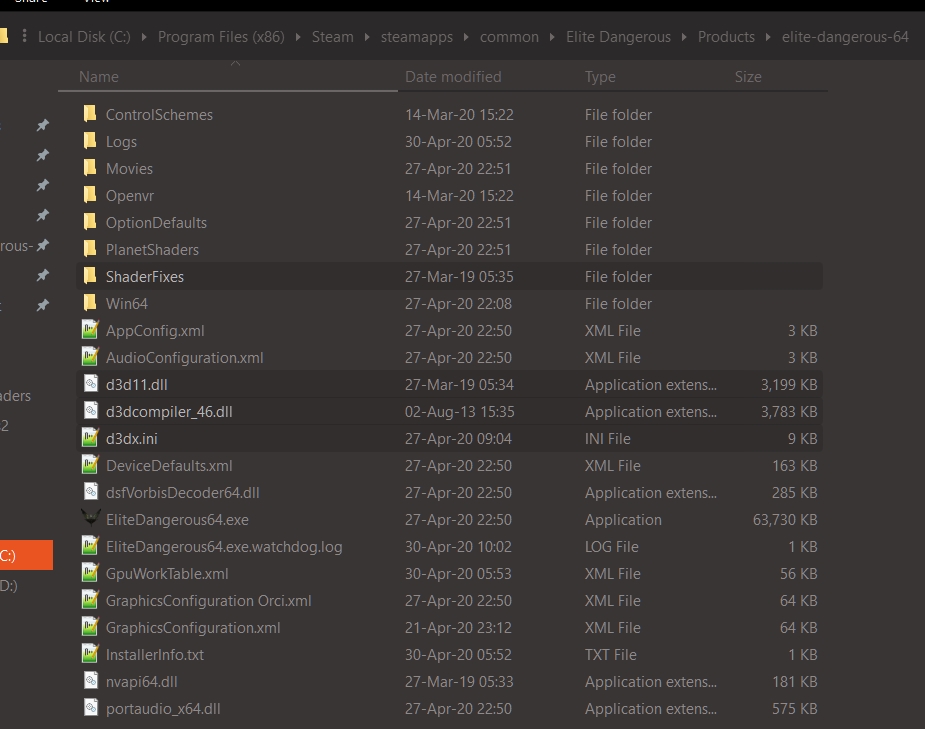Click the Win64 folder icon
Image resolution: width=925 pixels, height=729 pixels.
pyautogui.click(x=90, y=303)
